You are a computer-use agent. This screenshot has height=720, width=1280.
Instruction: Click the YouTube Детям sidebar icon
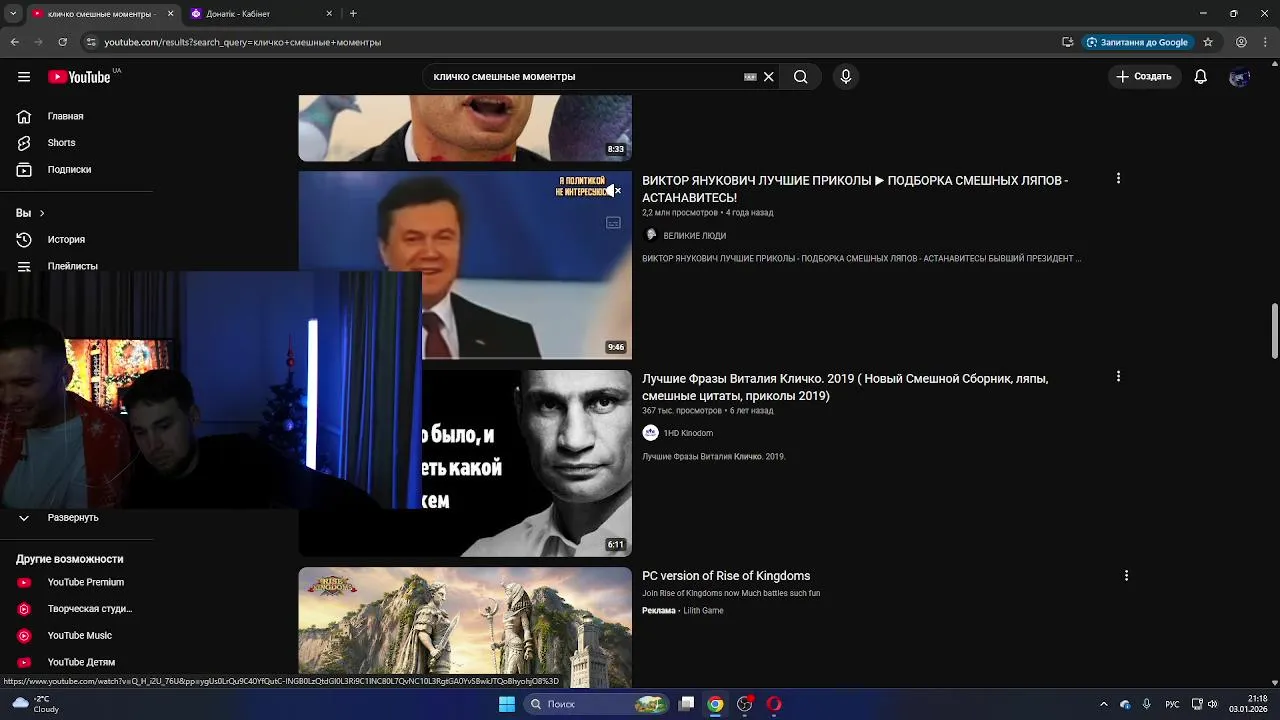click(x=24, y=662)
